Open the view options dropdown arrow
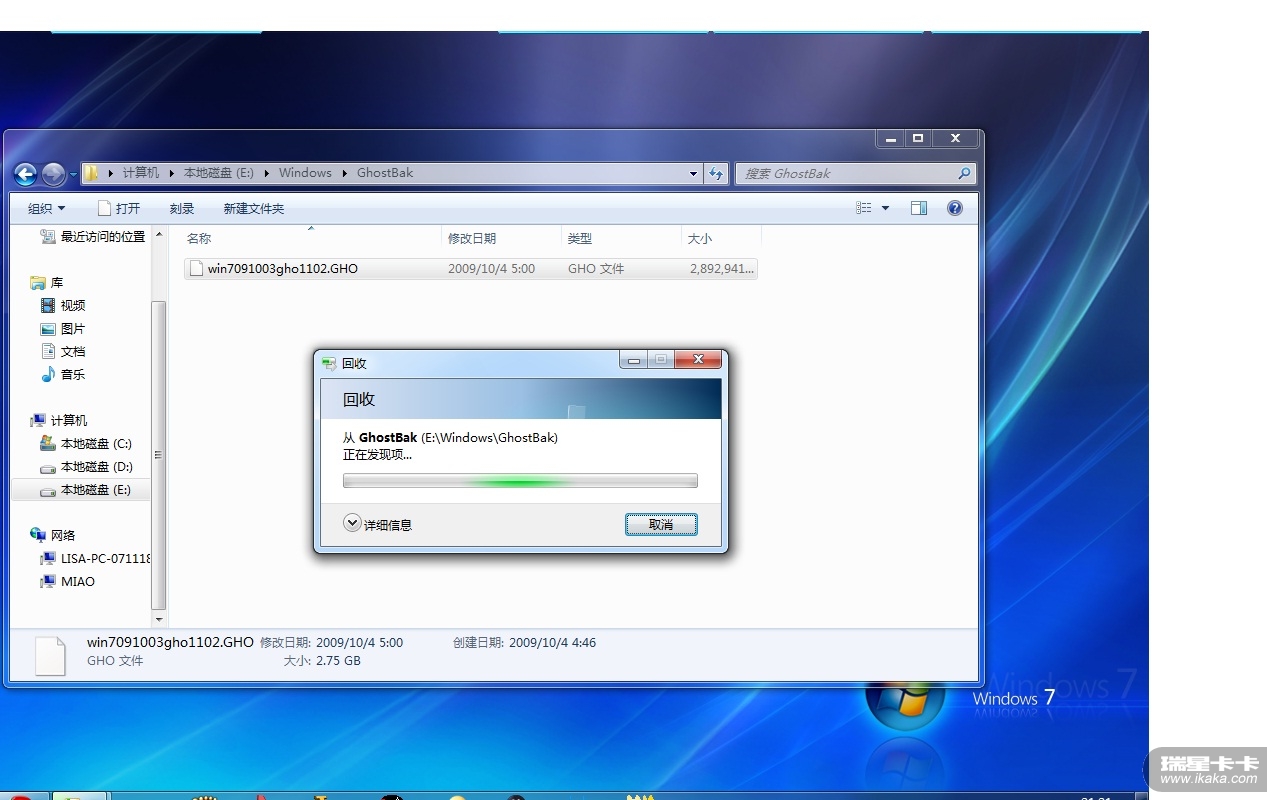 885,208
